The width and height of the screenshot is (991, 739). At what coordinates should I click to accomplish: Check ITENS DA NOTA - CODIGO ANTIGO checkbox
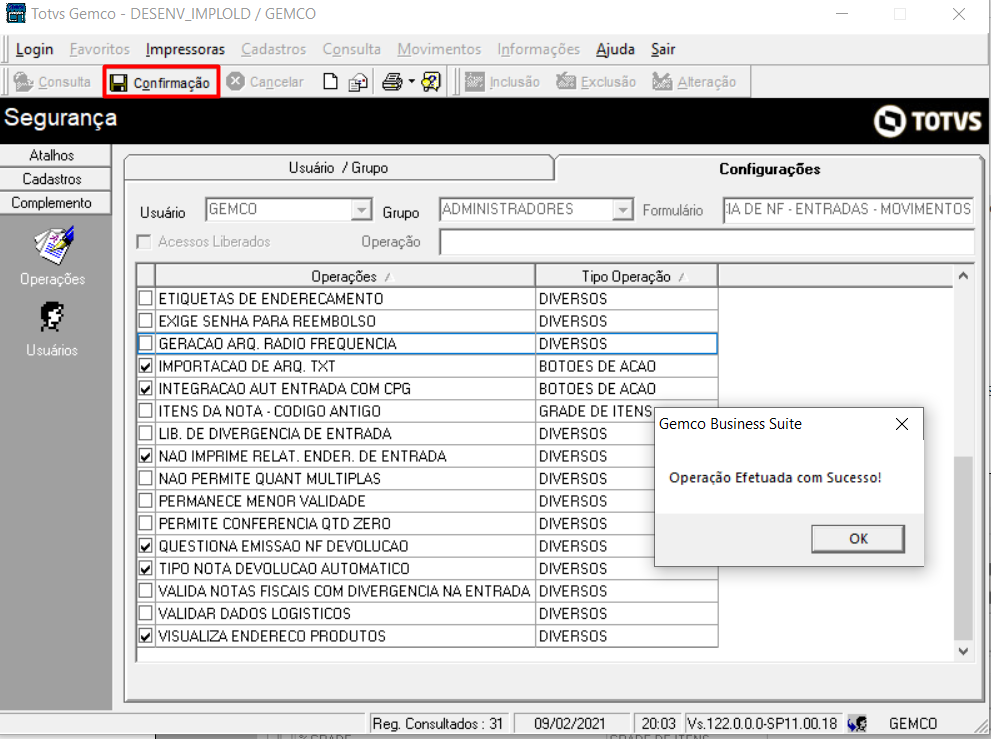click(145, 411)
